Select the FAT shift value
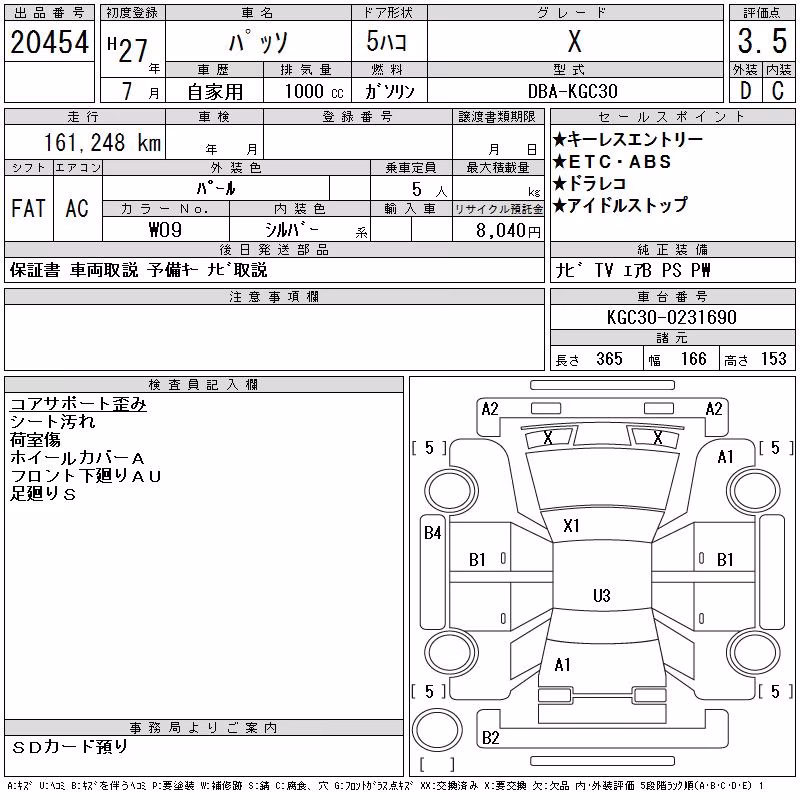800x800 pixels. 29,208
